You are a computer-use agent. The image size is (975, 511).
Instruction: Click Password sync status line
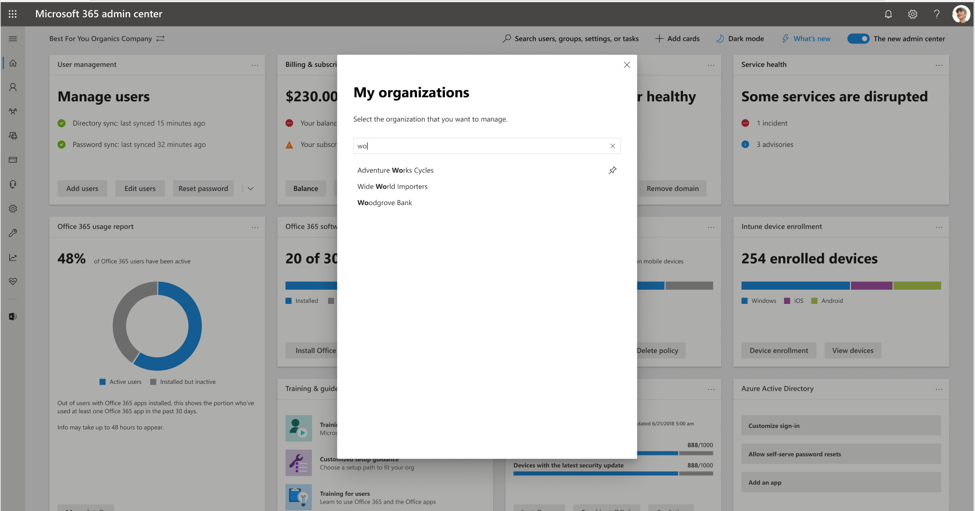pyautogui.click(x=131, y=144)
